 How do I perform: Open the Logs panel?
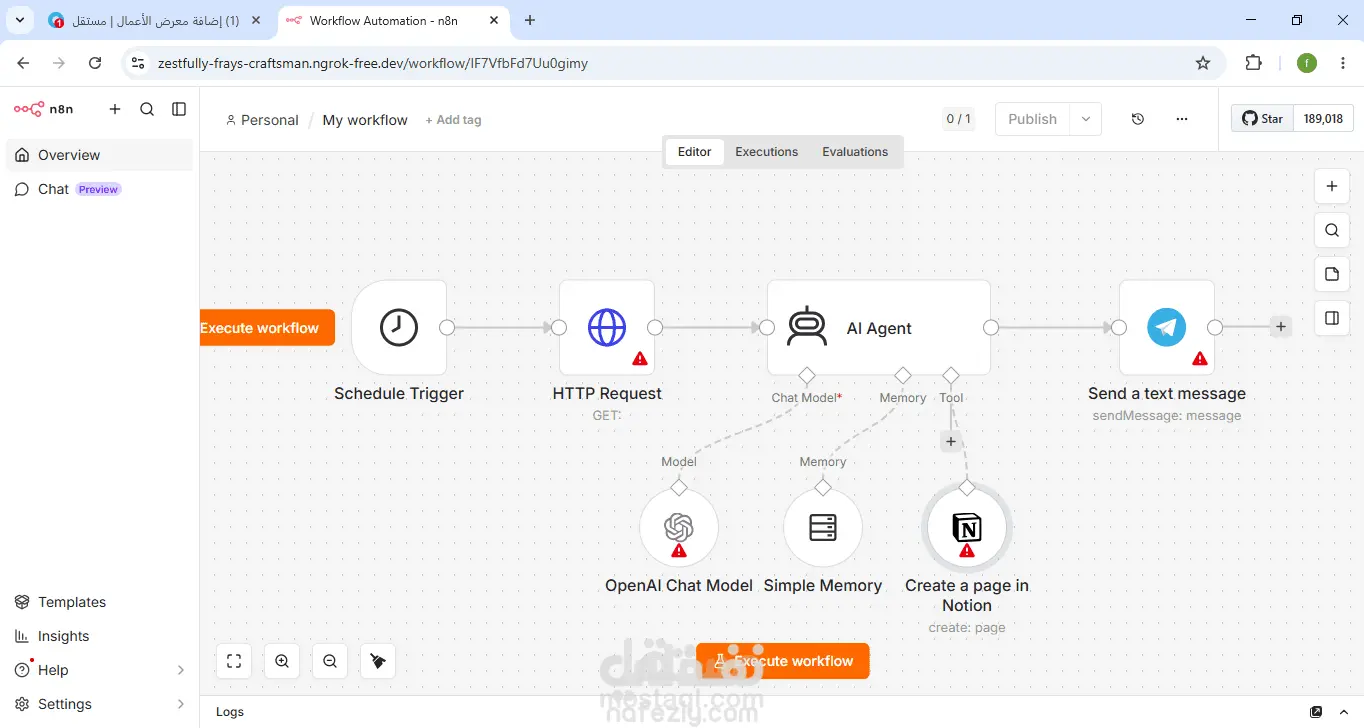point(230,712)
